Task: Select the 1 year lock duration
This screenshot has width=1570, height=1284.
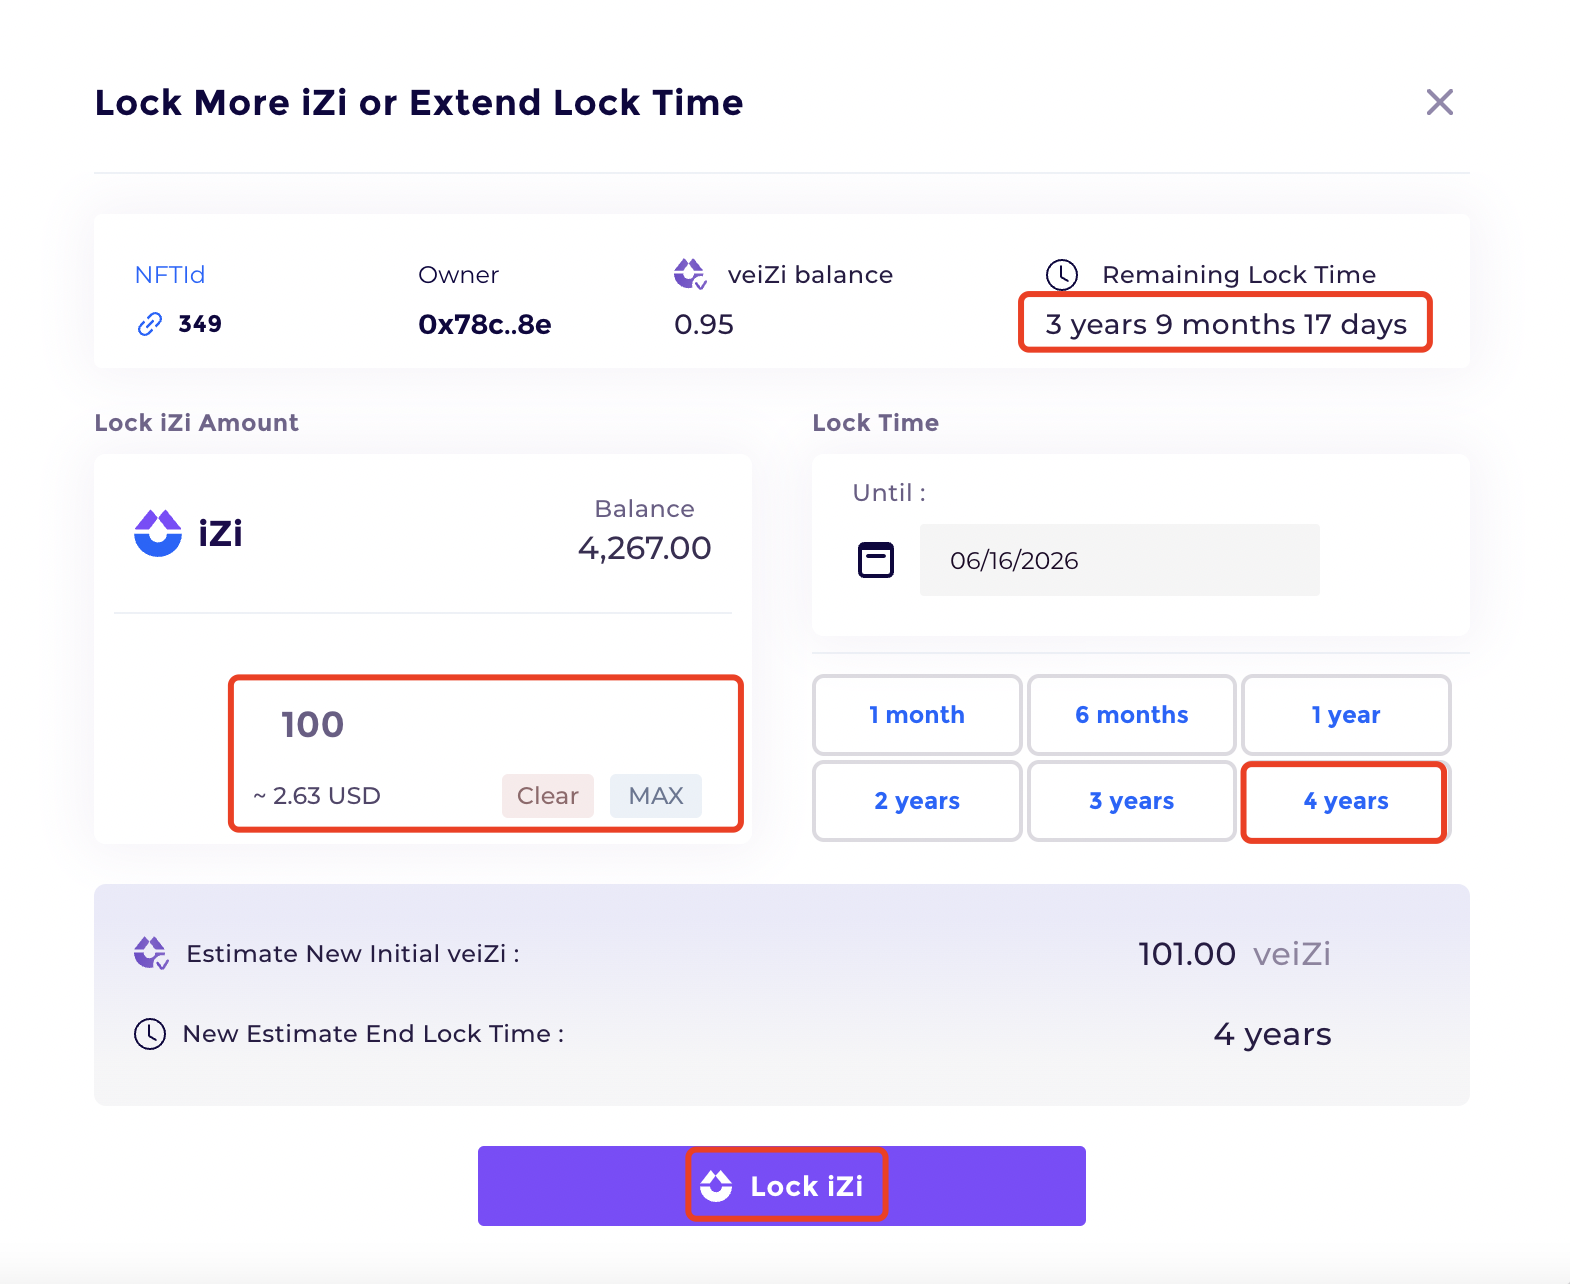Action: tap(1345, 715)
